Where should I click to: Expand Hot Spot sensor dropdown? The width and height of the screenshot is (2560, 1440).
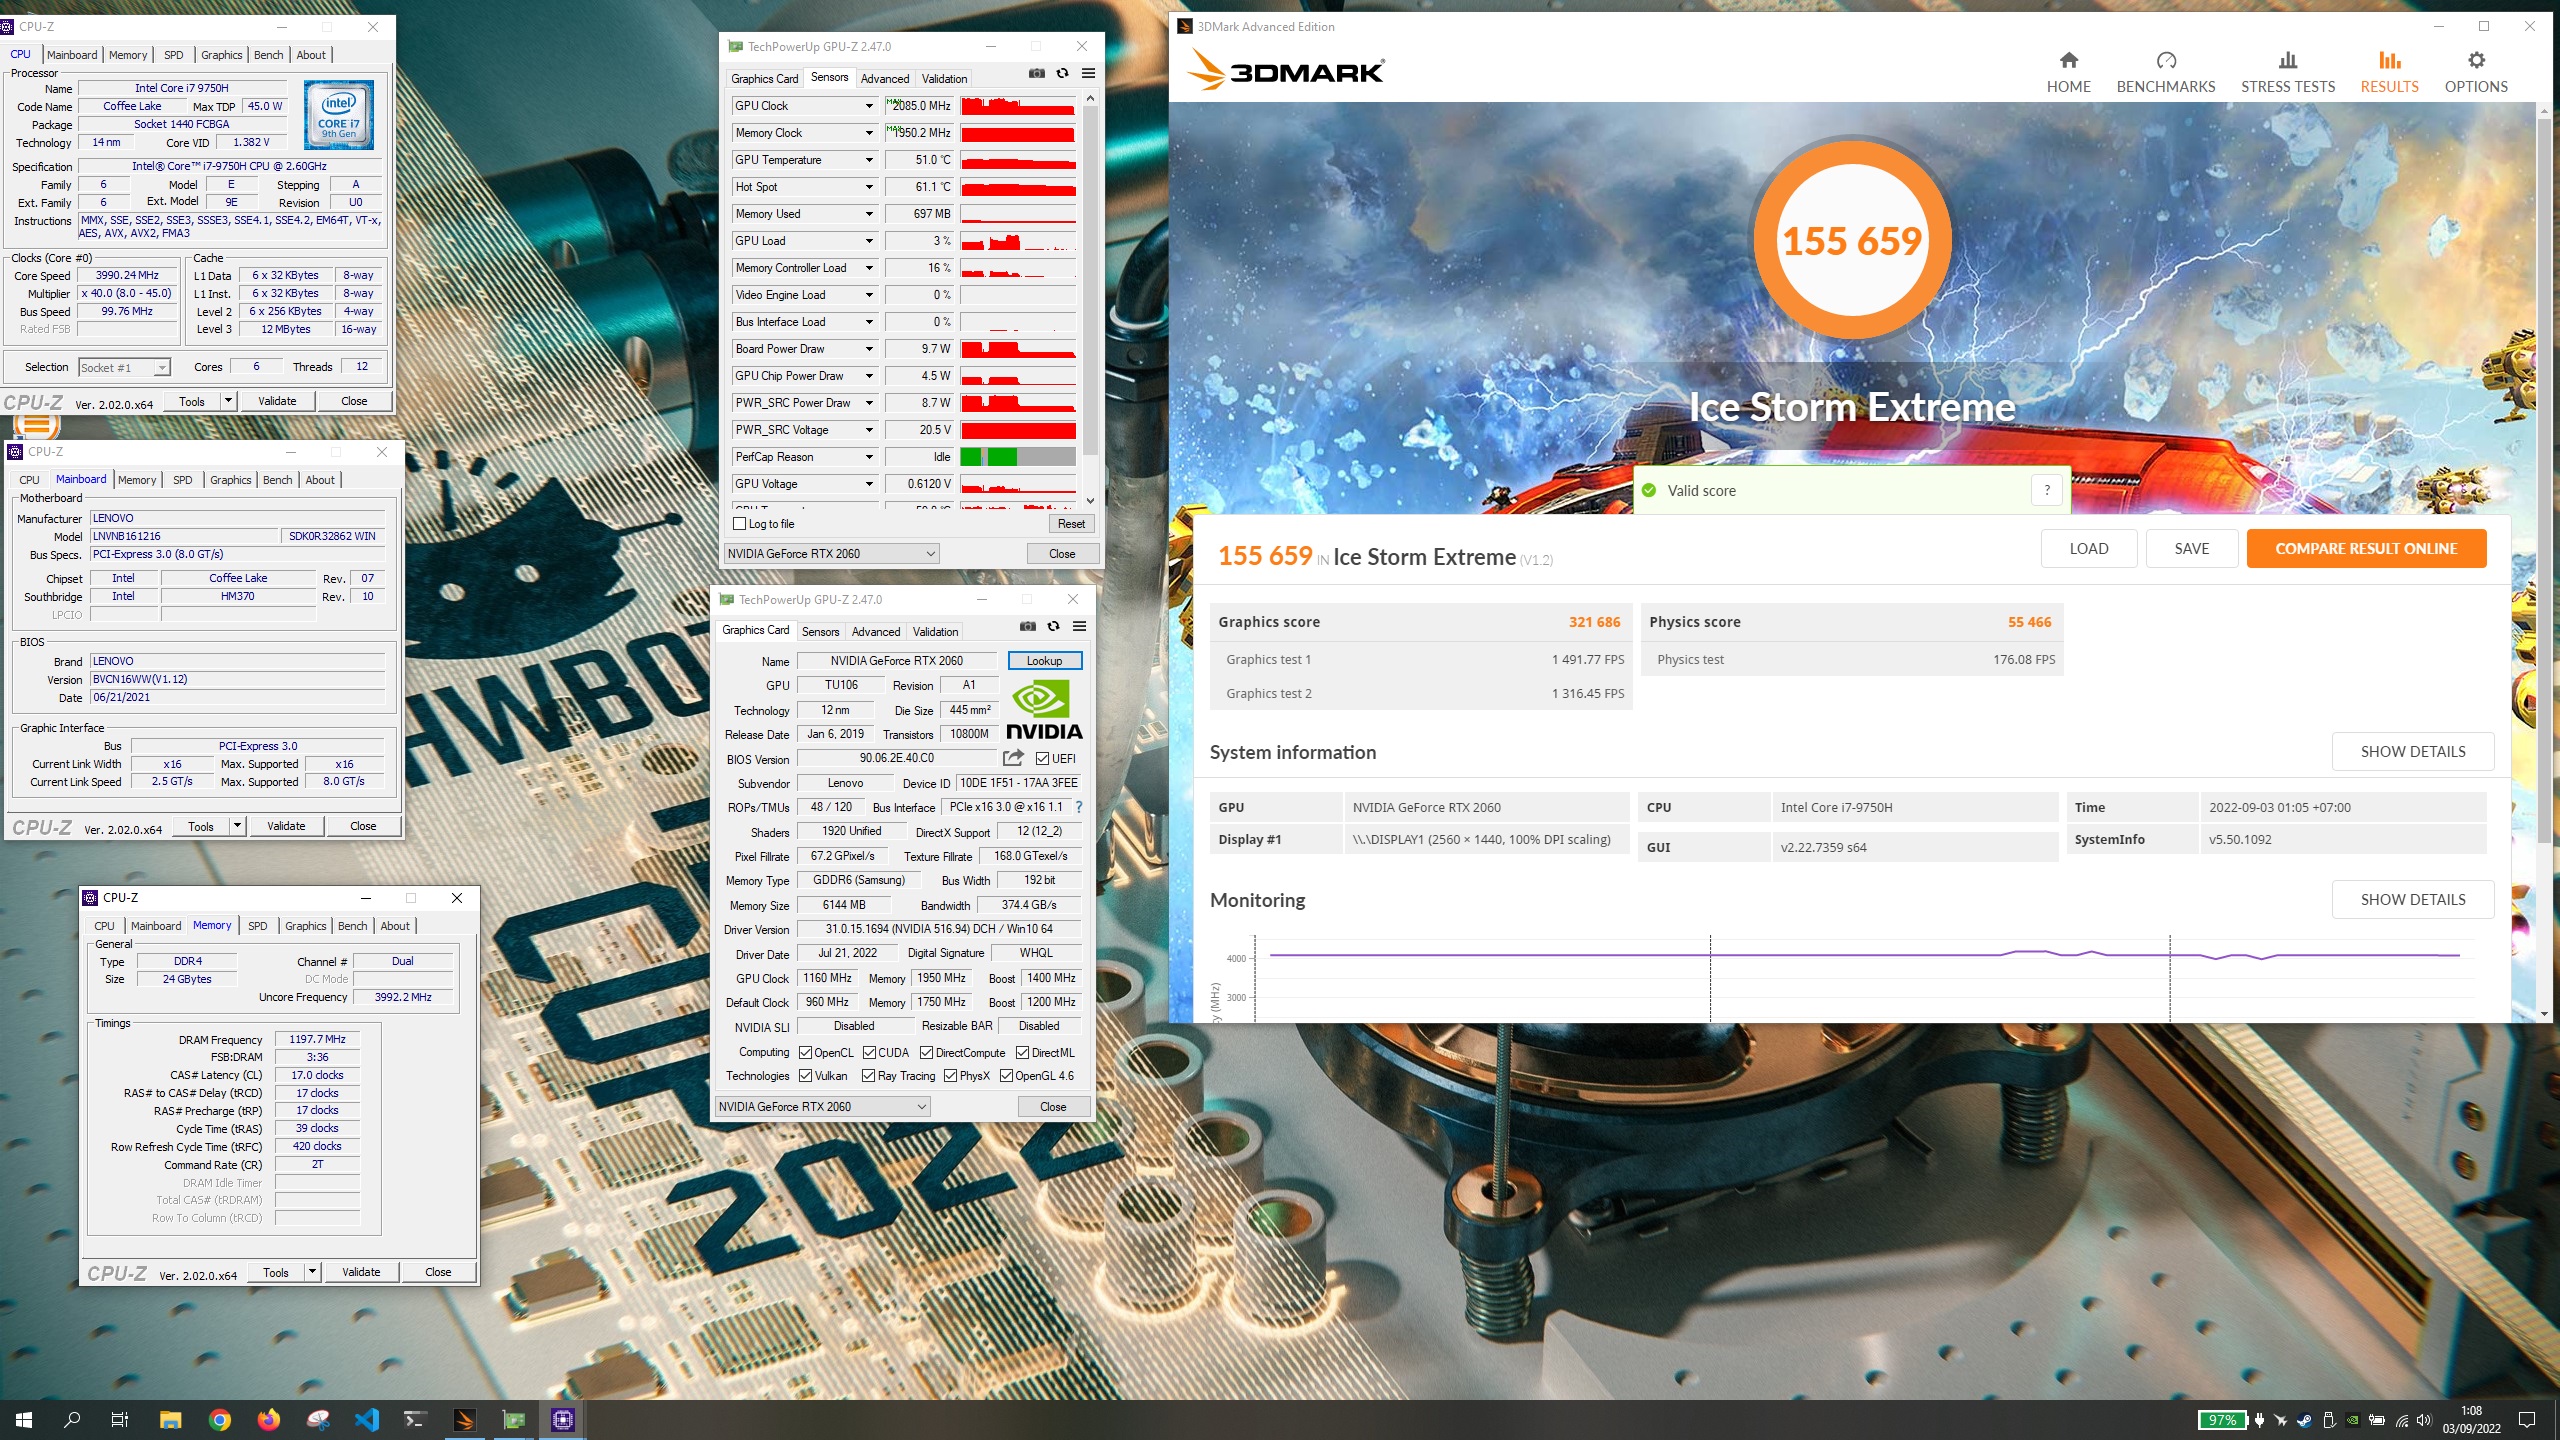pos(869,187)
